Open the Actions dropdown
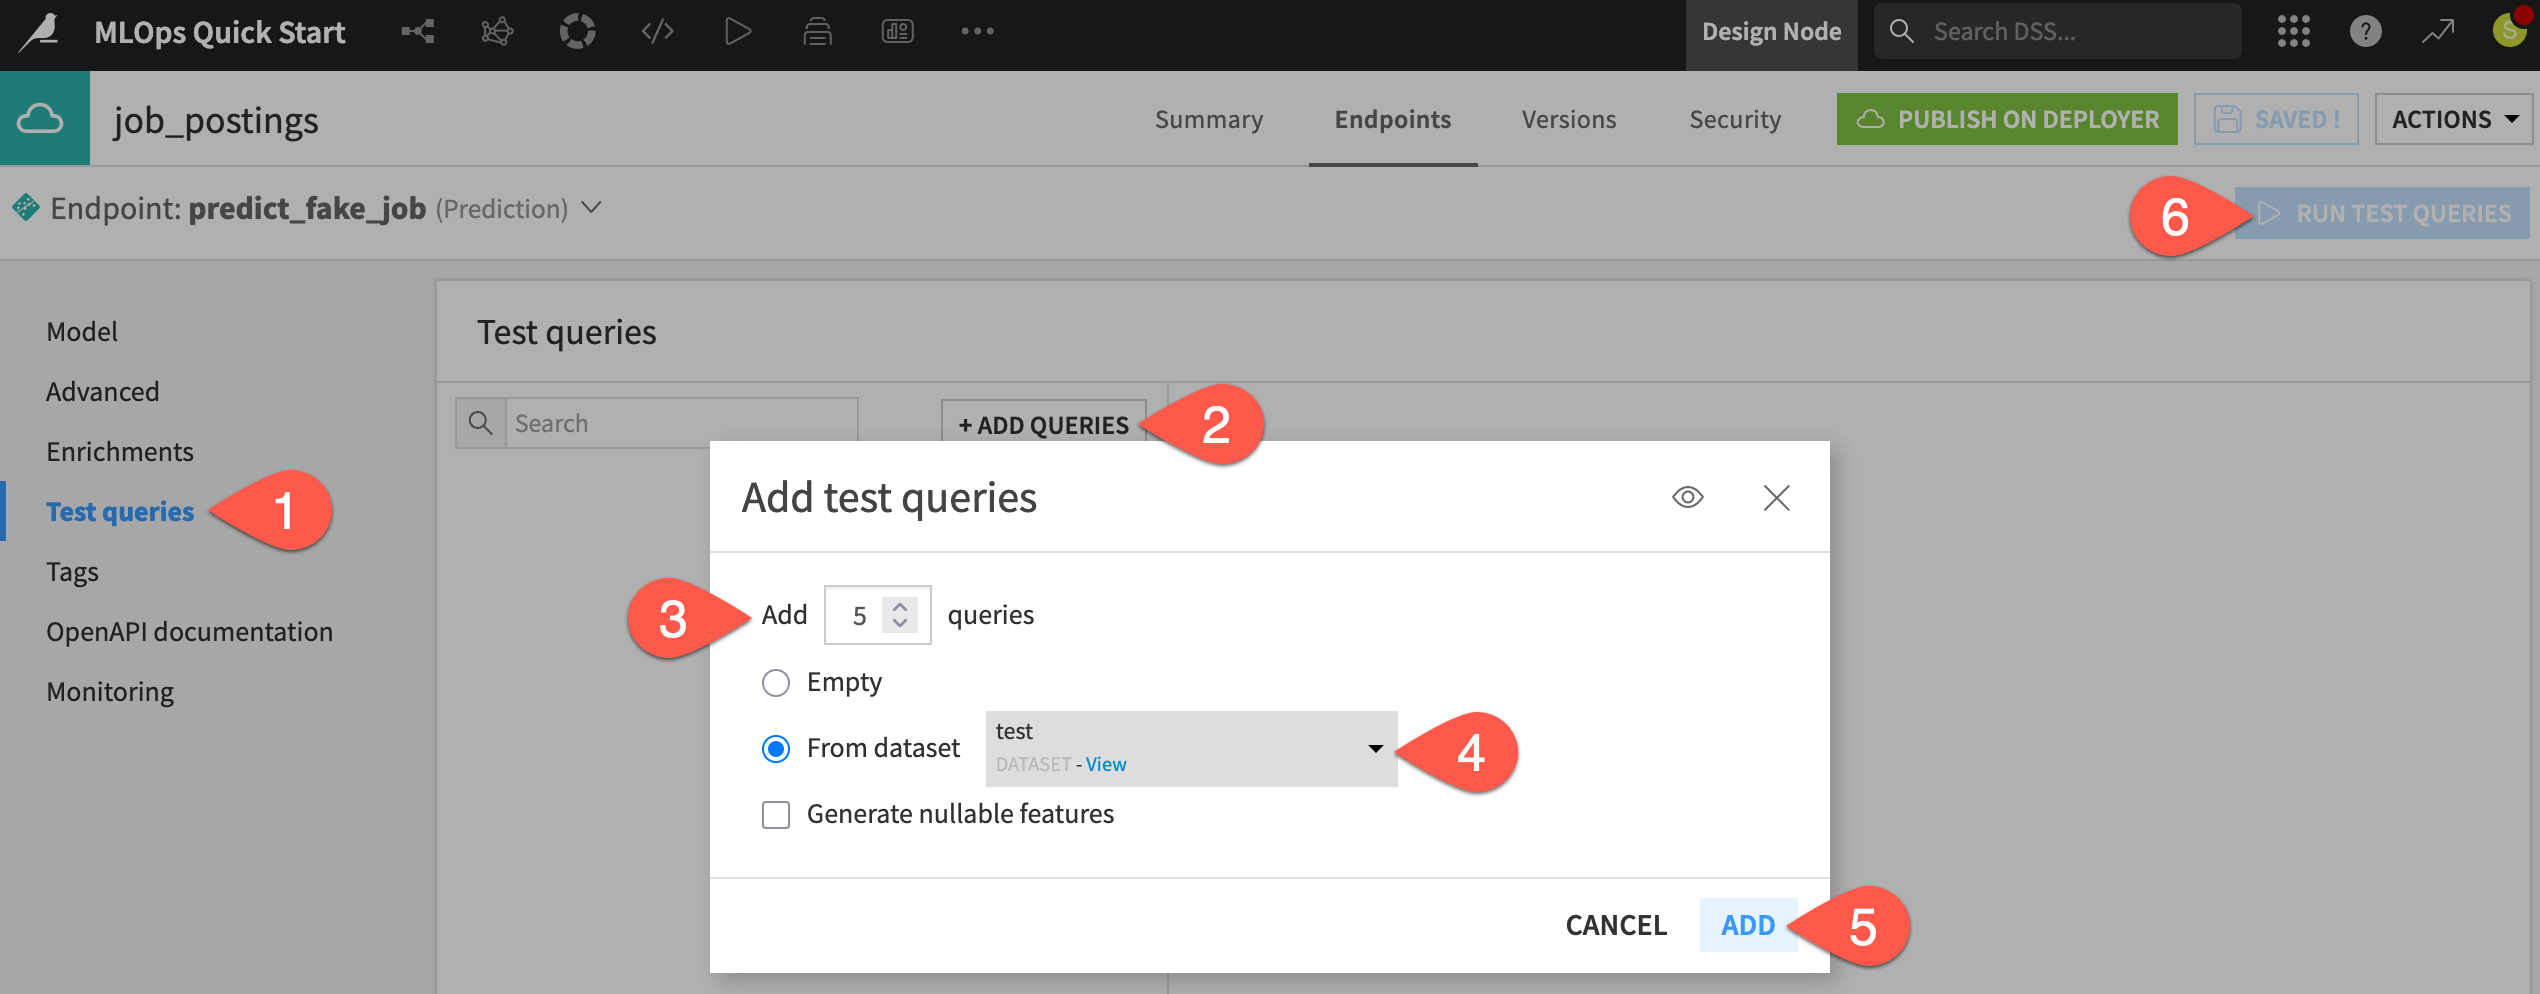Screen dimensions: 2540x994 pos(2453,118)
